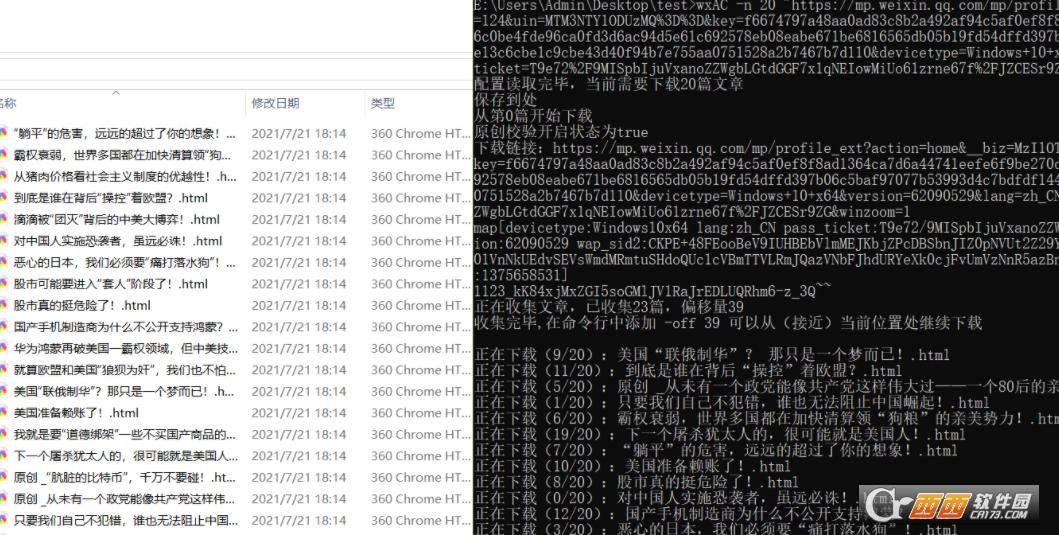
Task: Click the modified date of 股市真的挺危险了！.html
Action: pyautogui.click(x=299, y=305)
